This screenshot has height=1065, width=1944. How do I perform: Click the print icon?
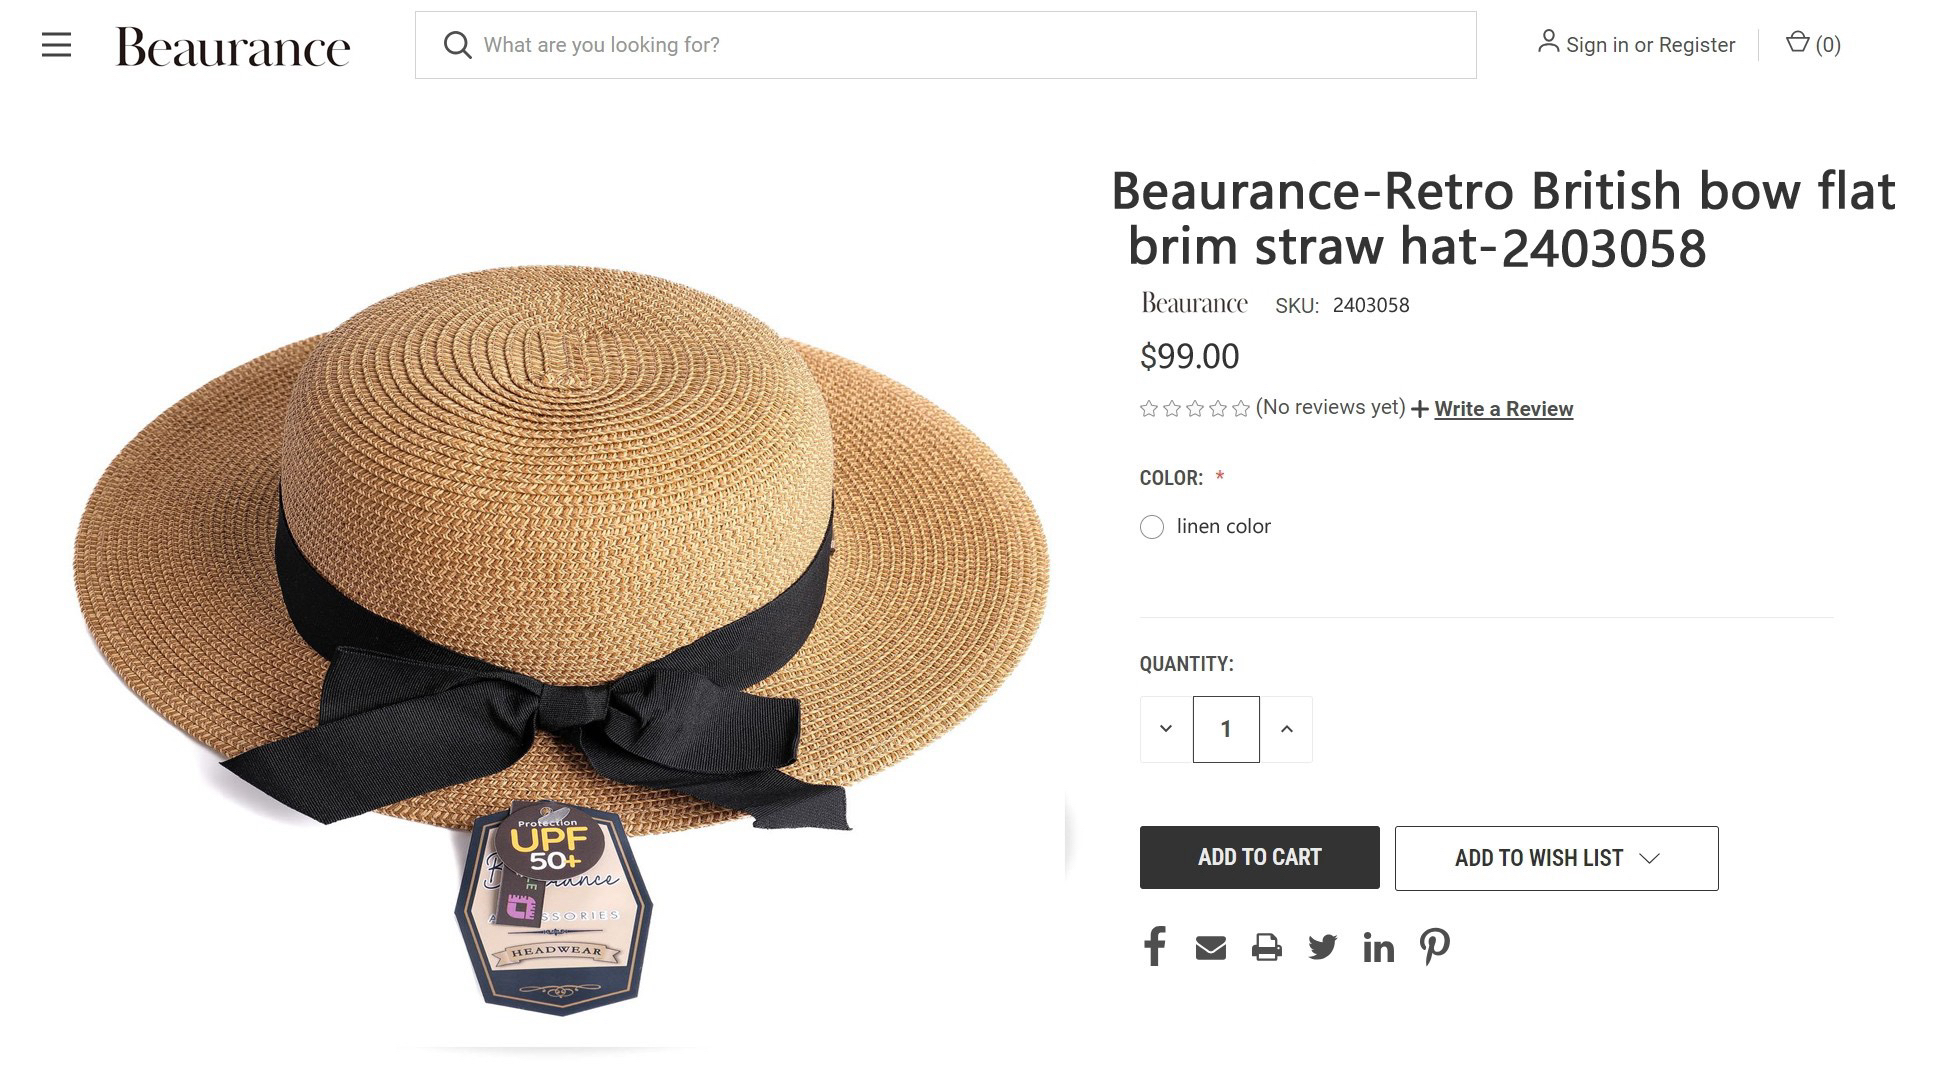tap(1266, 947)
